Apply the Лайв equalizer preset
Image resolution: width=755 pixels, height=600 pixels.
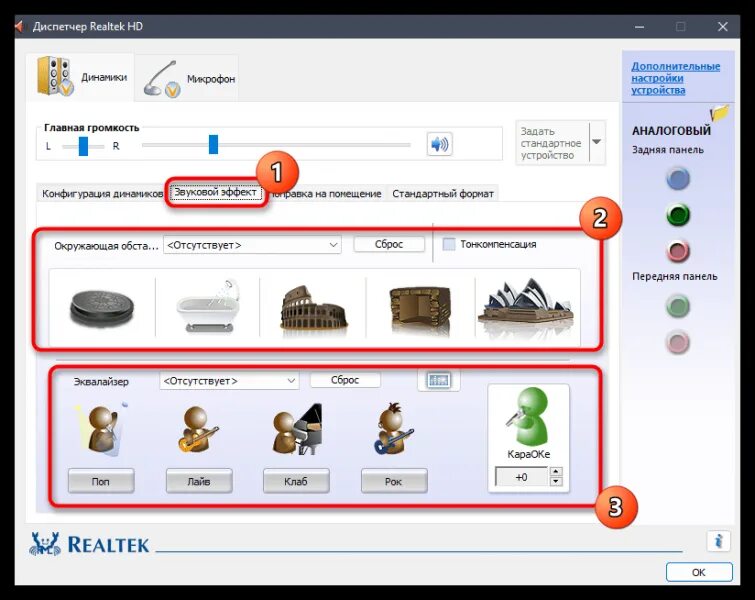point(199,481)
